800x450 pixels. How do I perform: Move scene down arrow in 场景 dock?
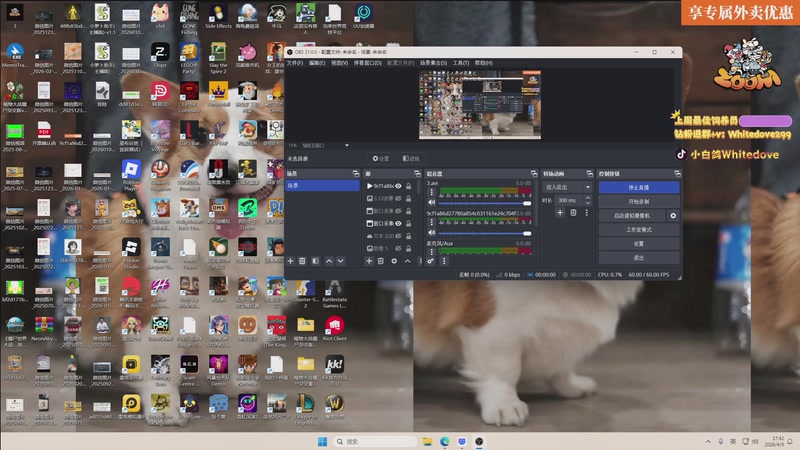pyautogui.click(x=340, y=261)
